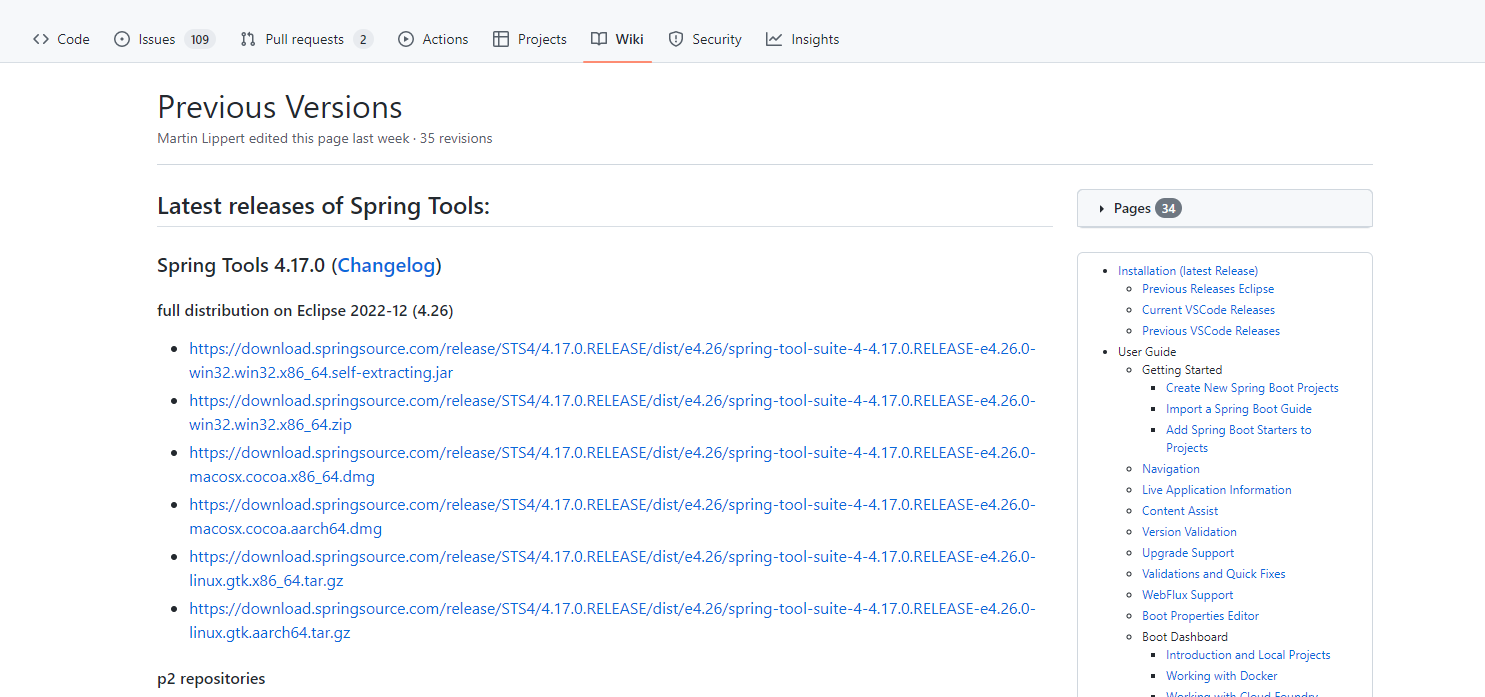Open the Version Validation link

[1189, 532]
